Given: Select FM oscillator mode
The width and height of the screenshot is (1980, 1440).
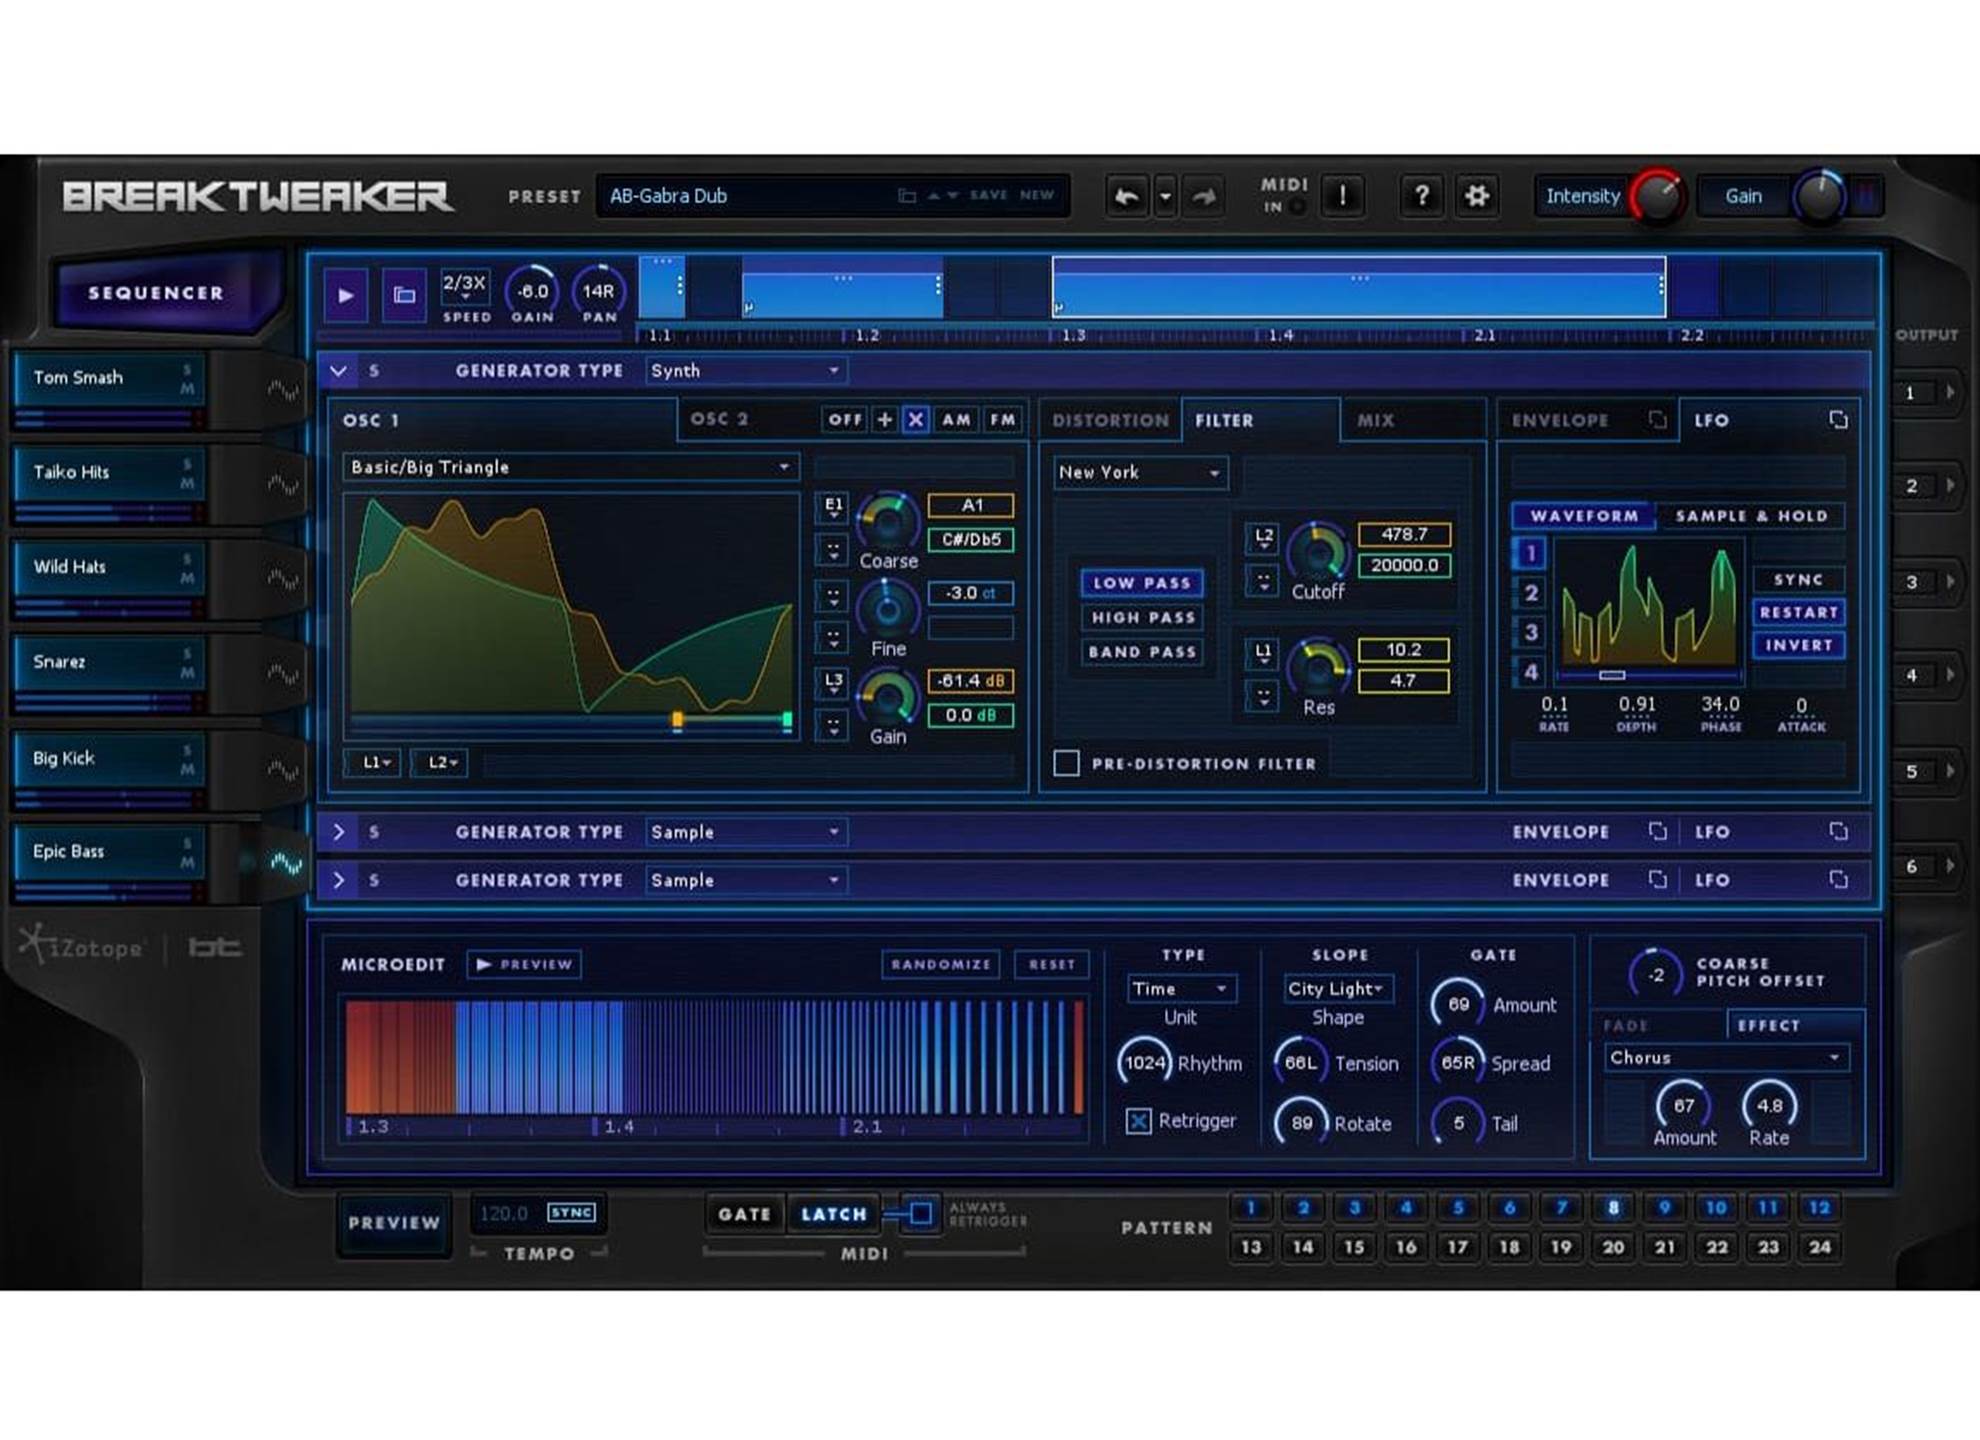Looking at the screenshot, I should (x=1002, y=420).
